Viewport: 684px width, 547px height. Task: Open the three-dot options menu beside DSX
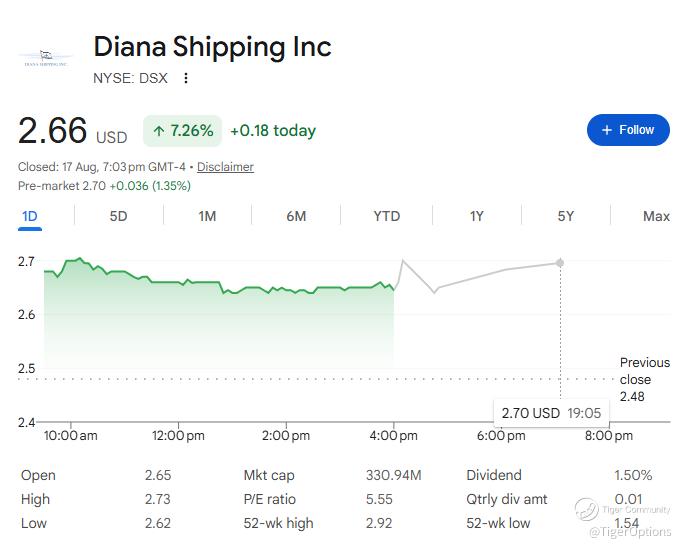click(x=186, y=78)
